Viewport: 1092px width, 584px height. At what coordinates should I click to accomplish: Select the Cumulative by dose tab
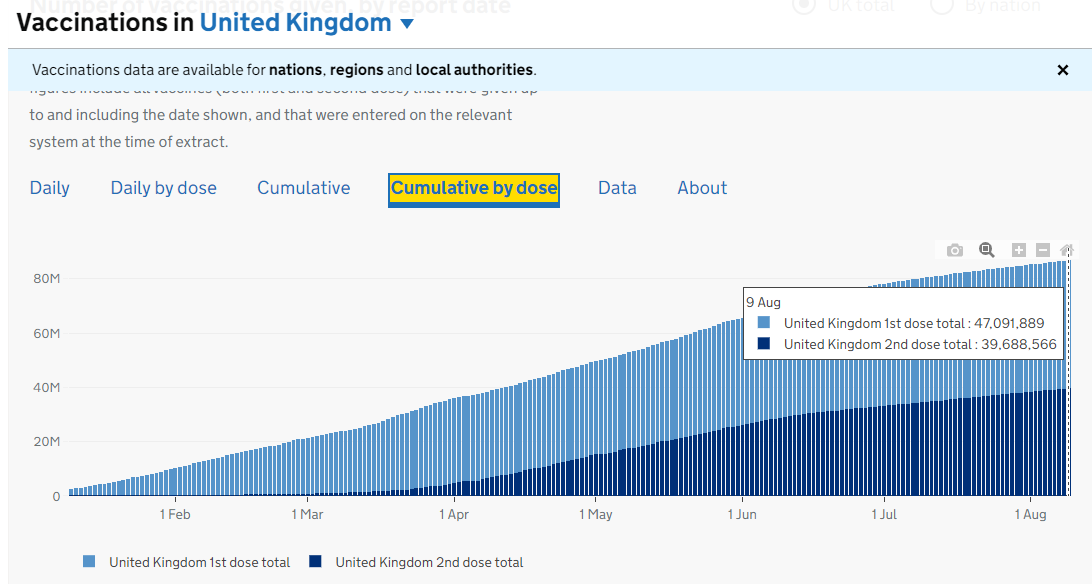(x=474, y=188)
